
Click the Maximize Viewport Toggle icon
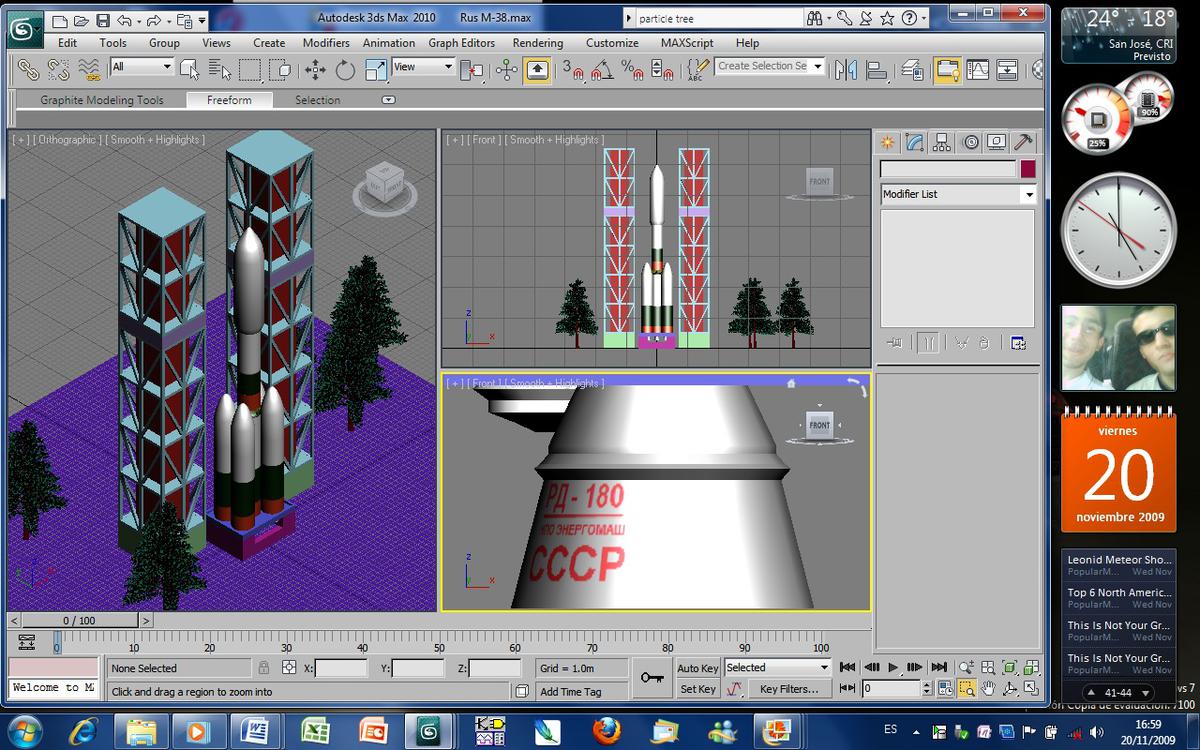point(1030,689)
